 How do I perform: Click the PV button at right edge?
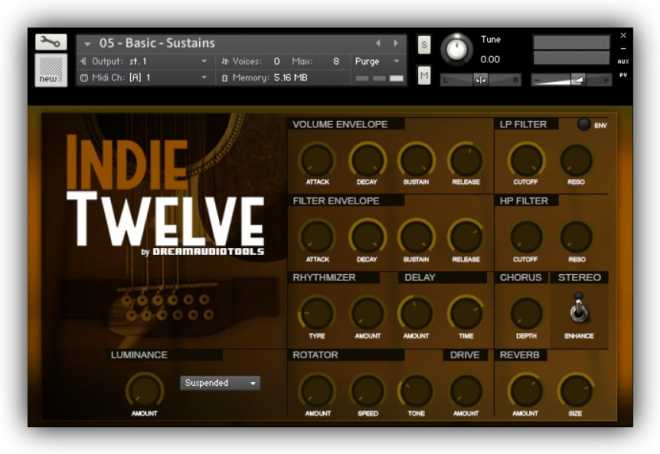pos(623,75)
